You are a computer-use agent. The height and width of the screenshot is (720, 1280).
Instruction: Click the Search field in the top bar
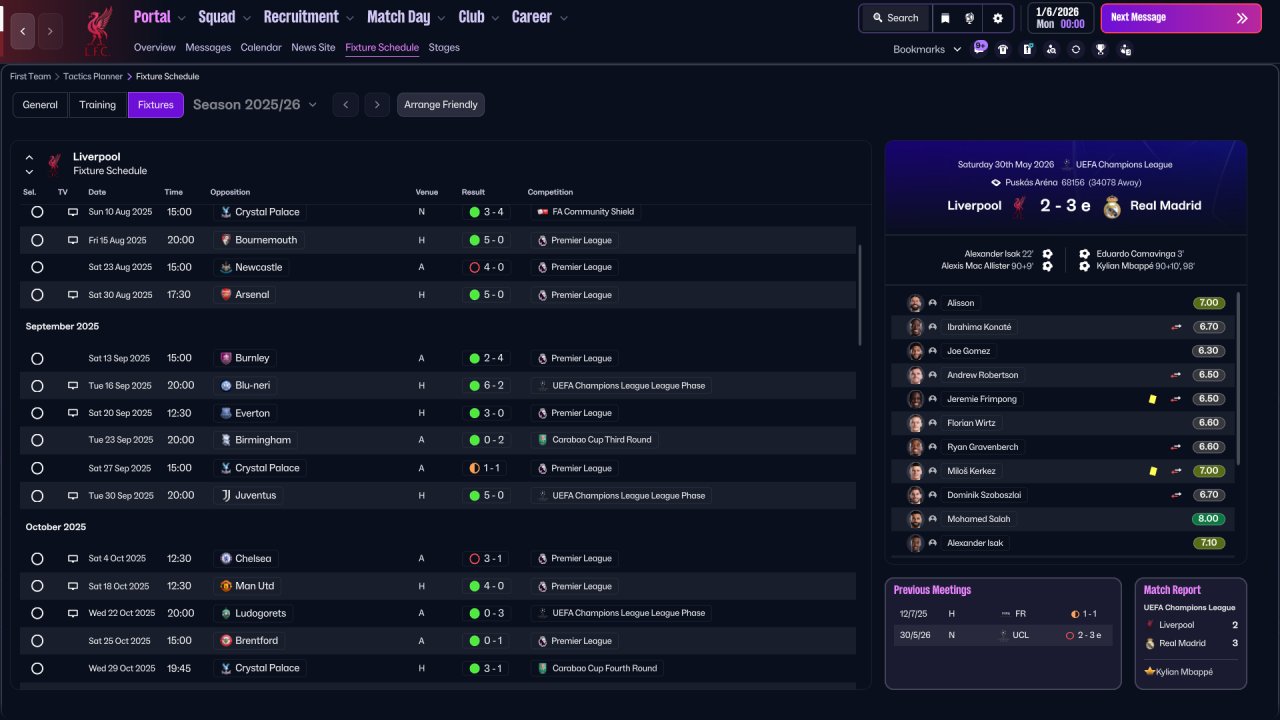tap(895, 18)
